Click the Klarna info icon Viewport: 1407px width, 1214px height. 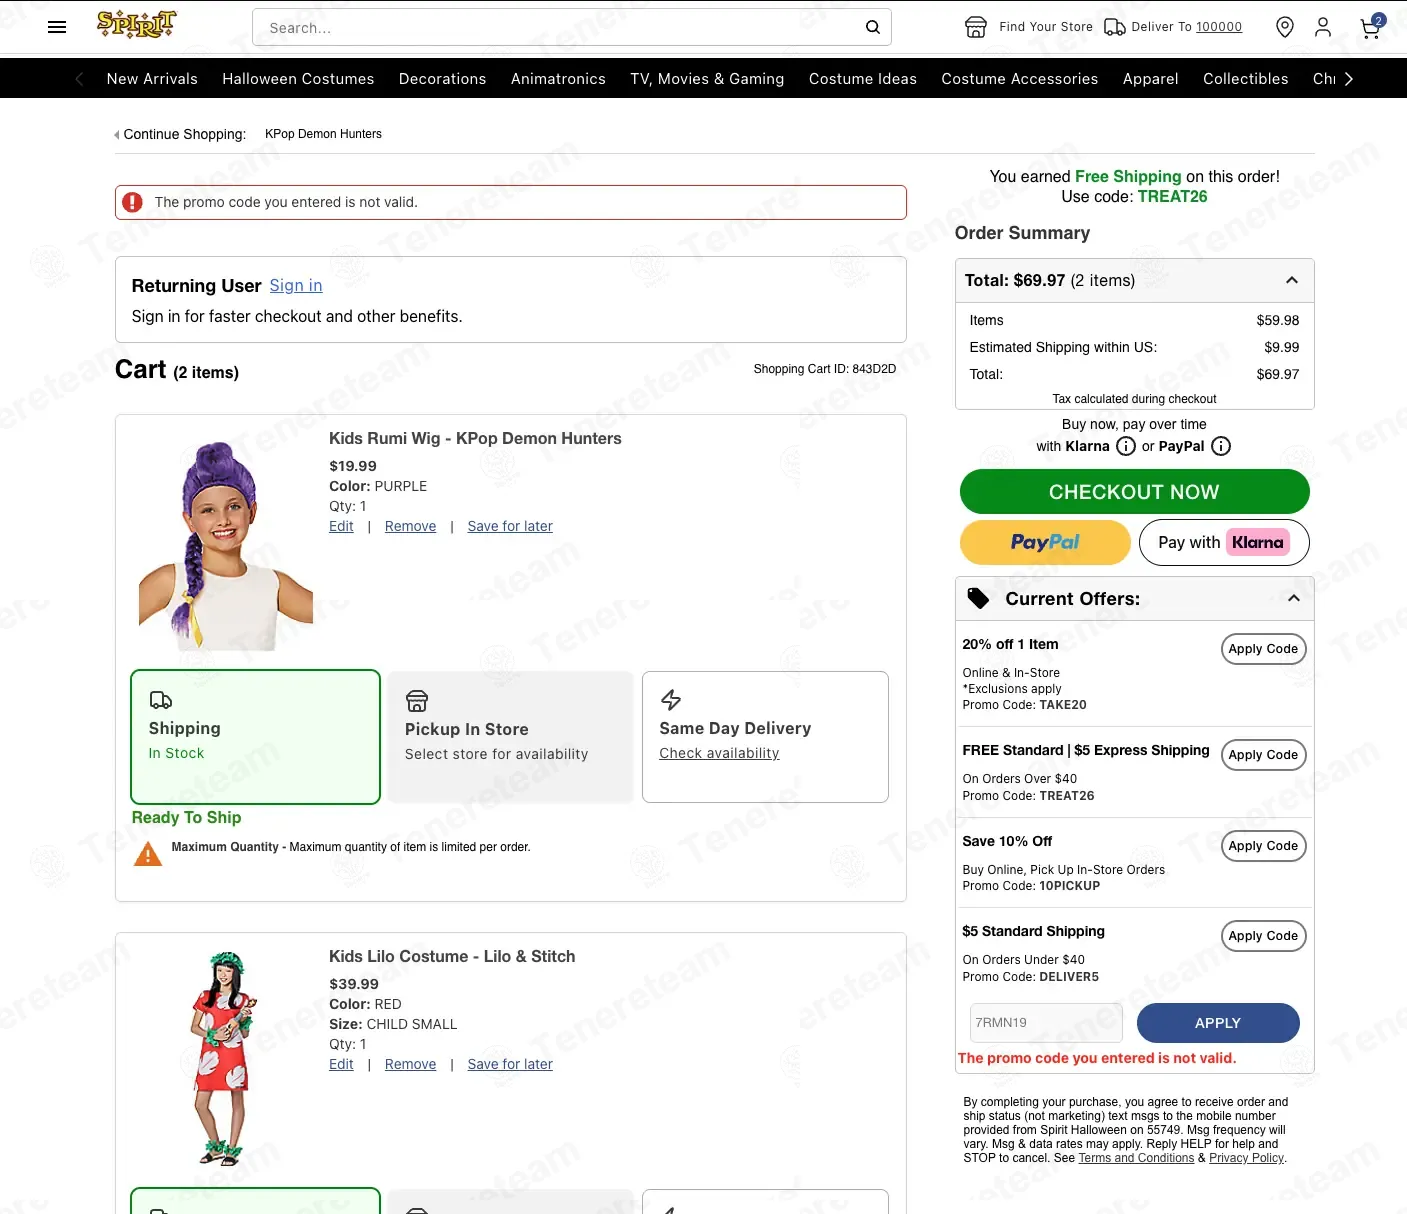click(x=1126, y=446)
